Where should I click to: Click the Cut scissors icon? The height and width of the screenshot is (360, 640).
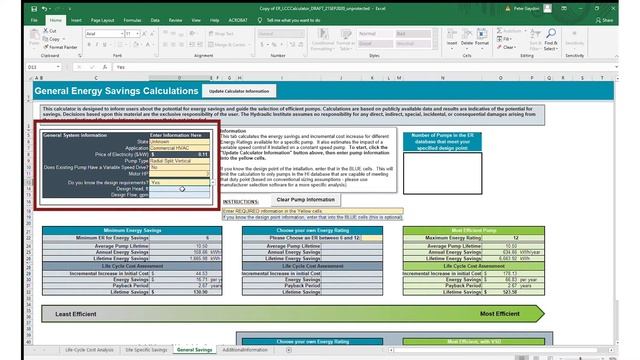46,31
